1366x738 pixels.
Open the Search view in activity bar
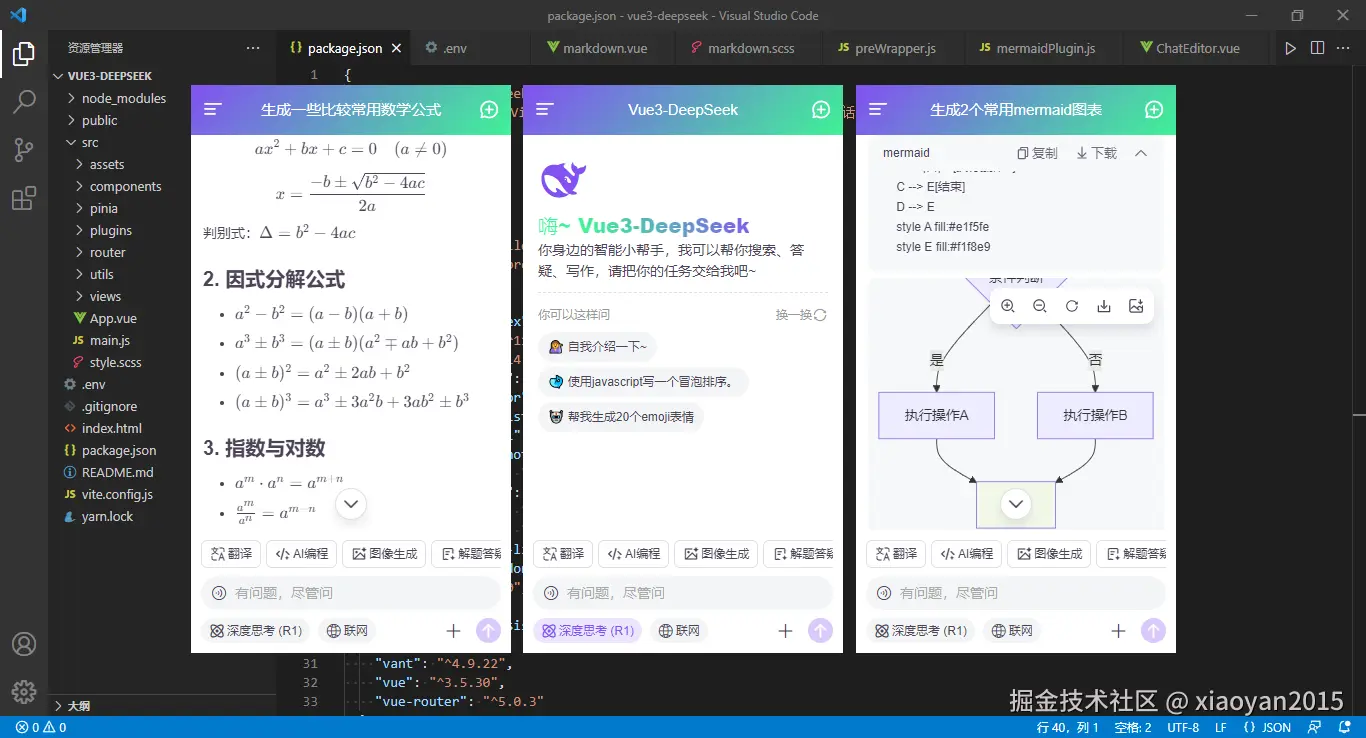click(24, 101)
